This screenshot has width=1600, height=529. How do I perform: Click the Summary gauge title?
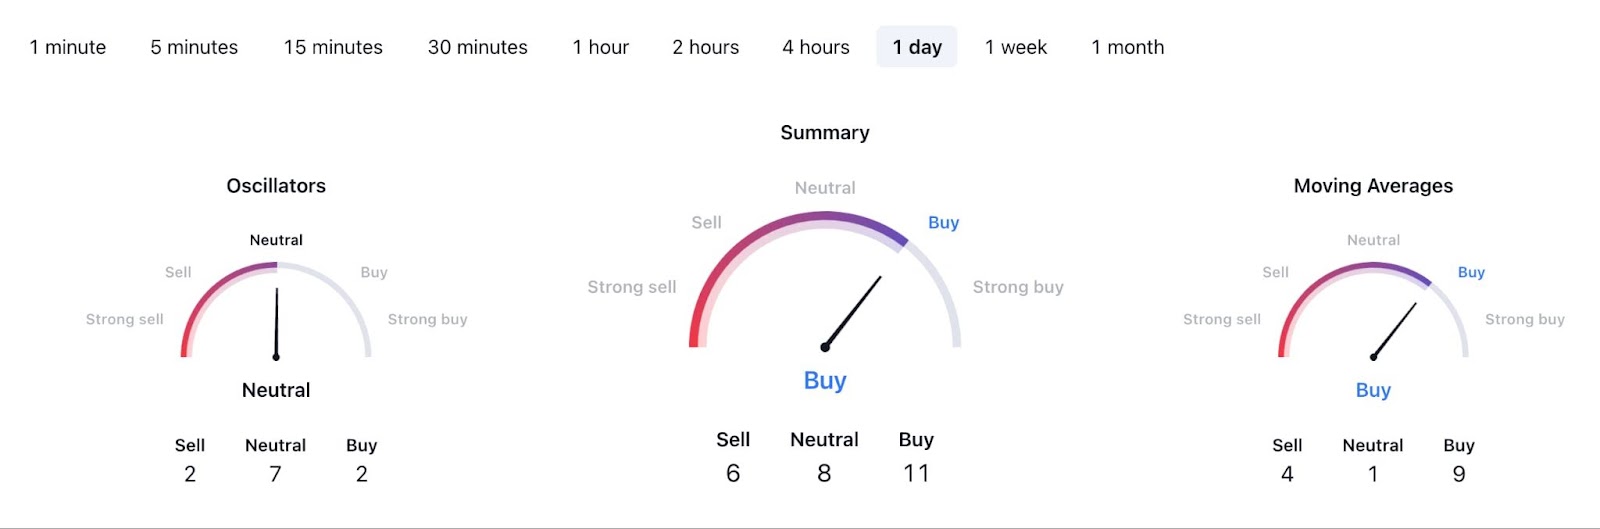[x=825, y=133]
